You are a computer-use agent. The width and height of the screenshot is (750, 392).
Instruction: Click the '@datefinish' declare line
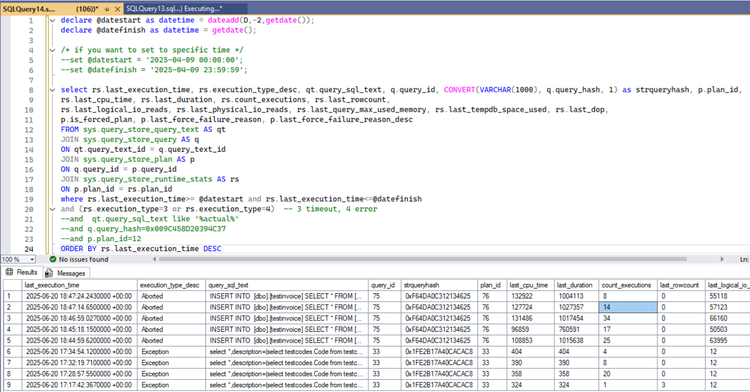158,30
